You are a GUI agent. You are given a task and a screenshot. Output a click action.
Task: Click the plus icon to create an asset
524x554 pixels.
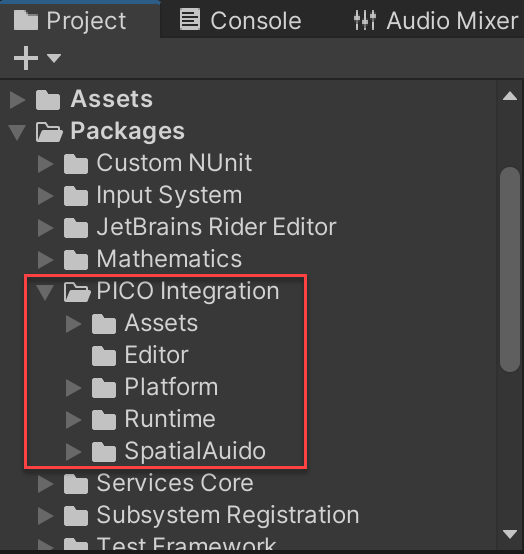click(25, 58)
